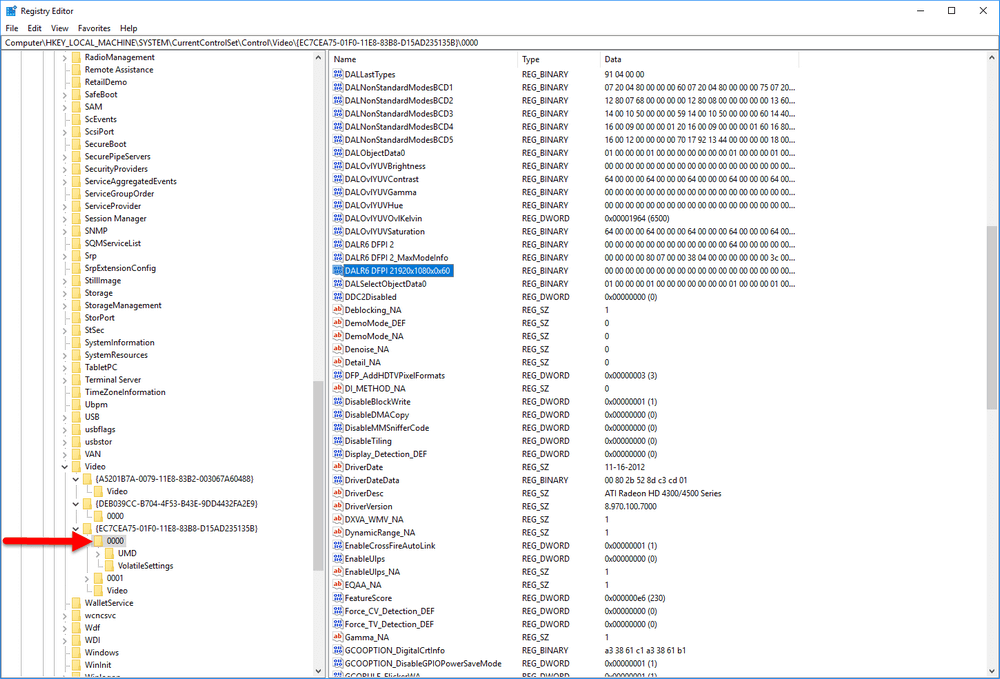1000x679 pixels.
Task: Click folder icon of SafeBoot key
Action: point(77,94)
